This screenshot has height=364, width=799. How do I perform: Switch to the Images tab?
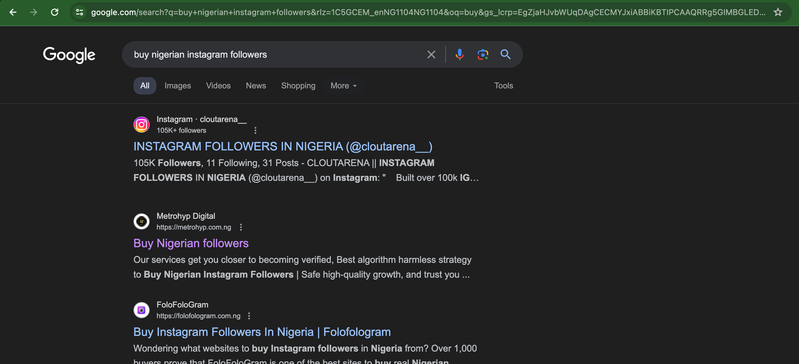pos(178,86)
